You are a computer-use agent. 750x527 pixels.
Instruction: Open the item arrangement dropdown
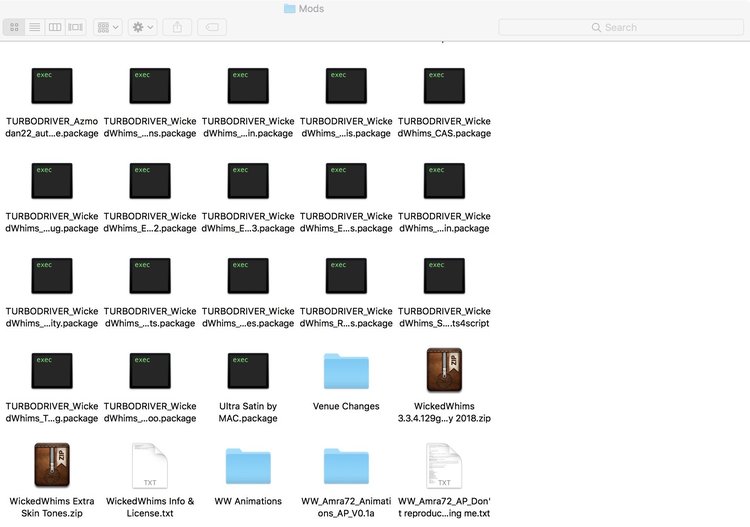click(x=108, y=27)
